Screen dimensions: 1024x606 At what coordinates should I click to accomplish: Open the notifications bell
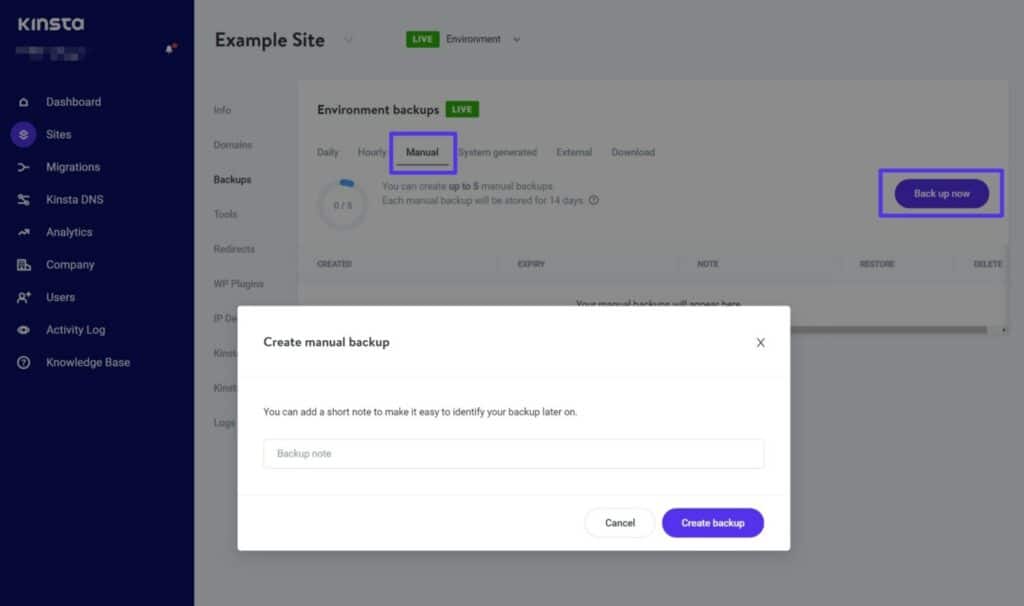pyautogui.click(x=170, y=49)
